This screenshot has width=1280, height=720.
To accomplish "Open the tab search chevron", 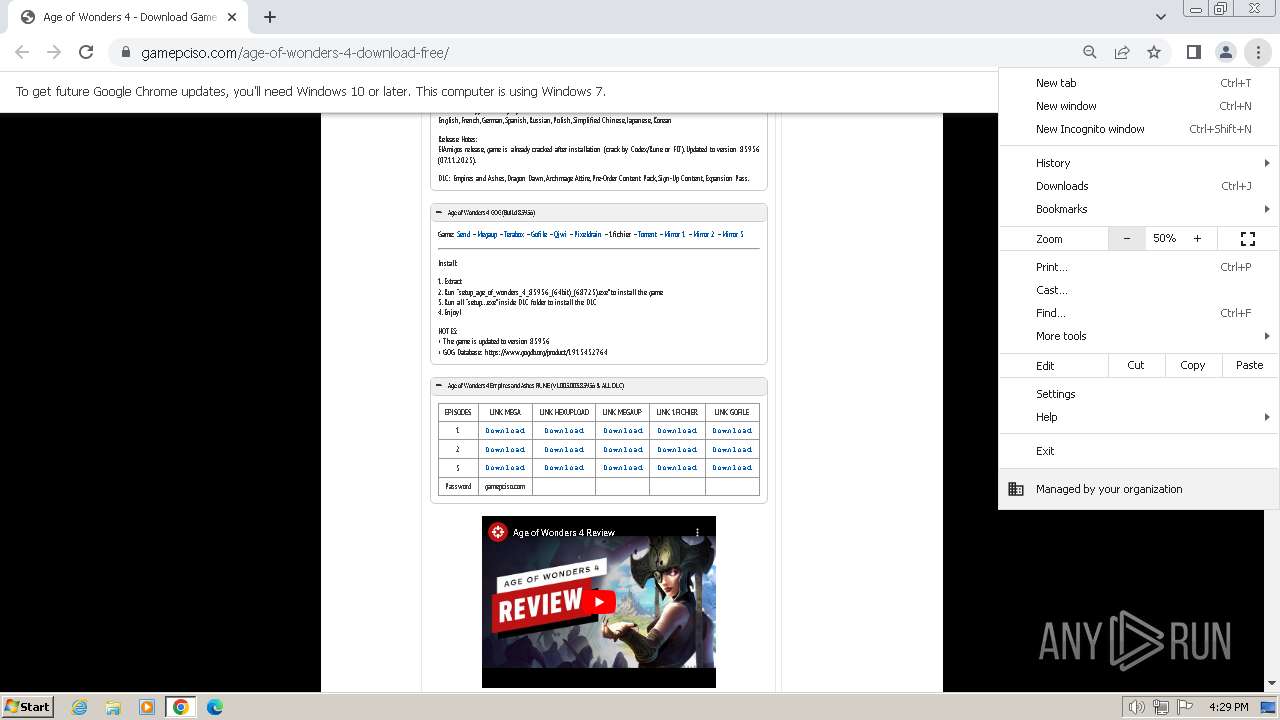I will point(1160,17).
